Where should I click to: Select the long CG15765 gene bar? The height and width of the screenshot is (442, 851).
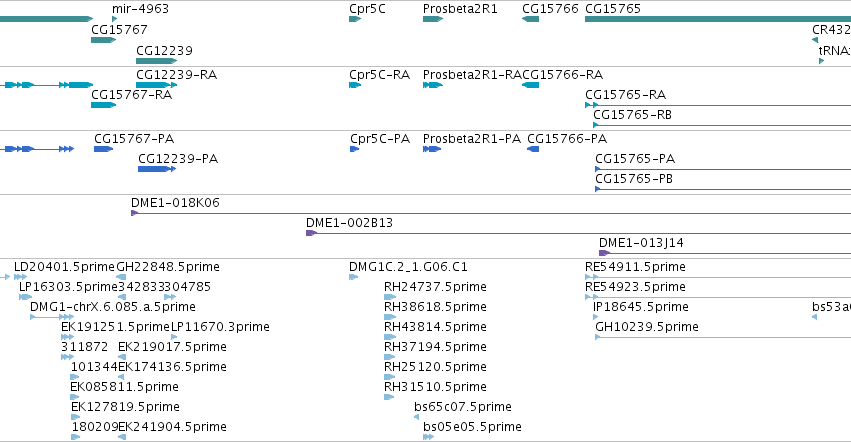718,19
